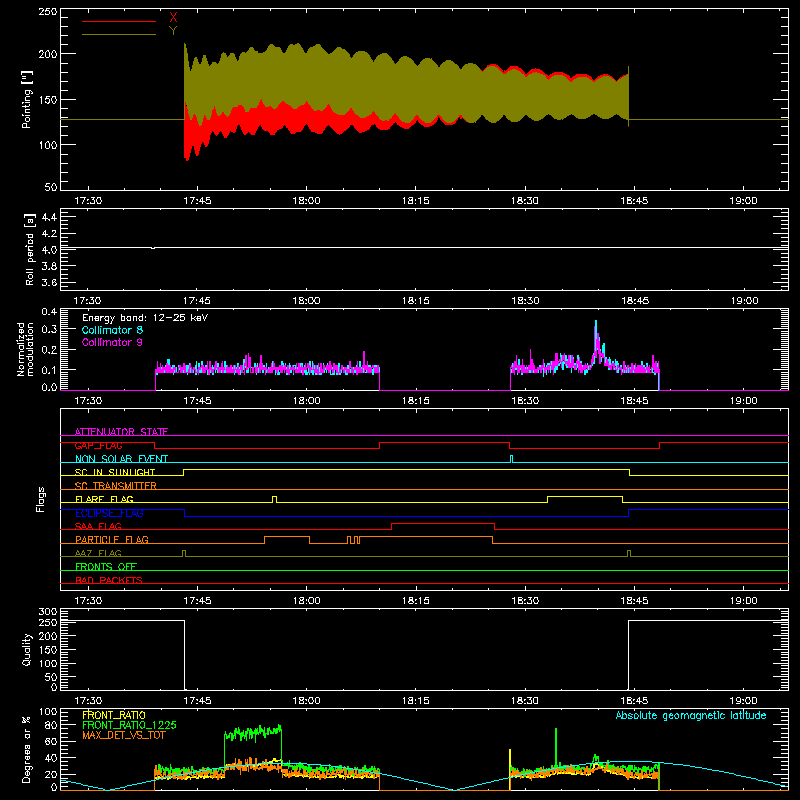Click the orange MAX_DET_VS_TOT legend entry

(123, 735)
